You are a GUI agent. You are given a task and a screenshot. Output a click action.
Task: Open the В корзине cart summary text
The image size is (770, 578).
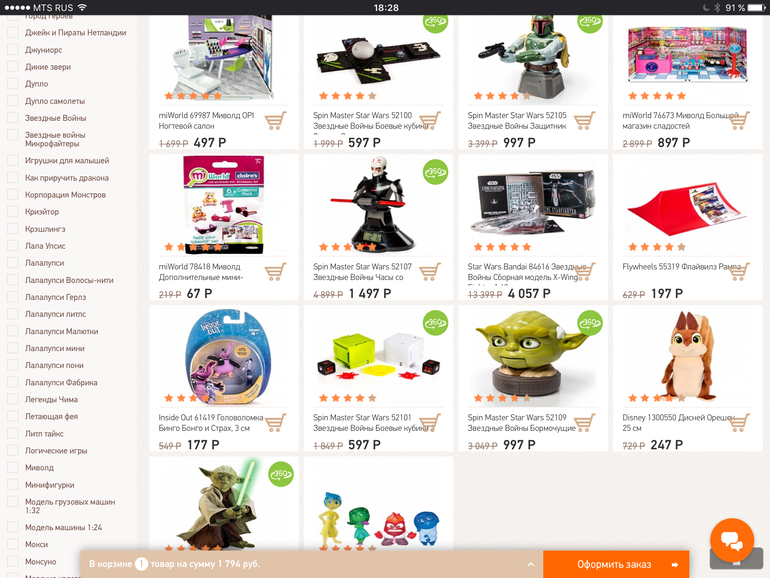(x=174, y=564)
